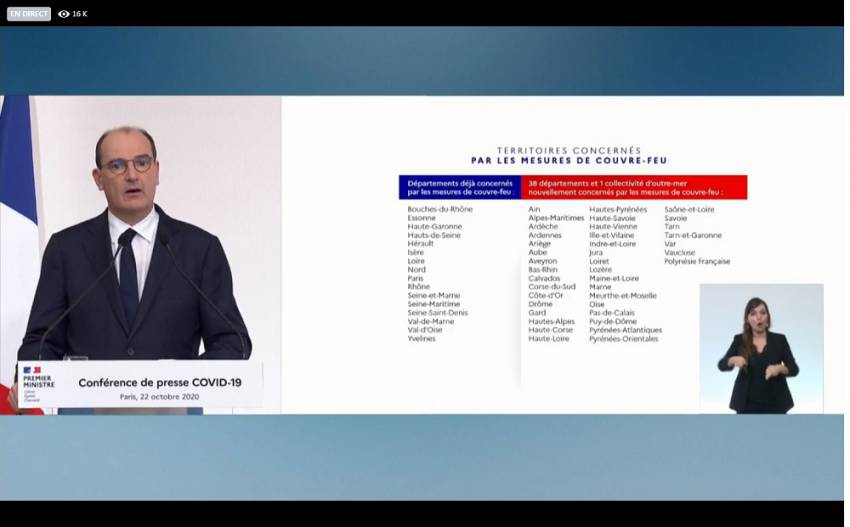Click 'Yvelines' in the blue column
The width and height of the screenshot is (850, 527).
tap(421, 338)
